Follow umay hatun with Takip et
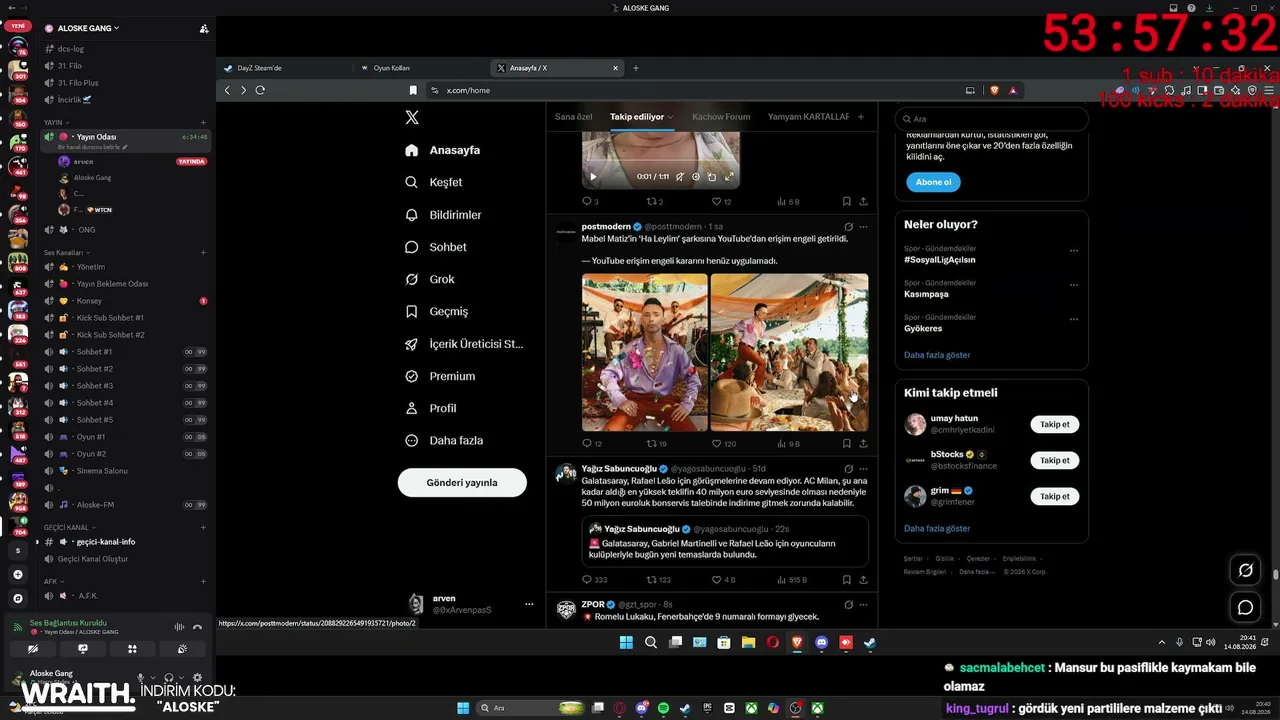The width and height of the screenshot is (1280, 720). tap(1055, 424)
